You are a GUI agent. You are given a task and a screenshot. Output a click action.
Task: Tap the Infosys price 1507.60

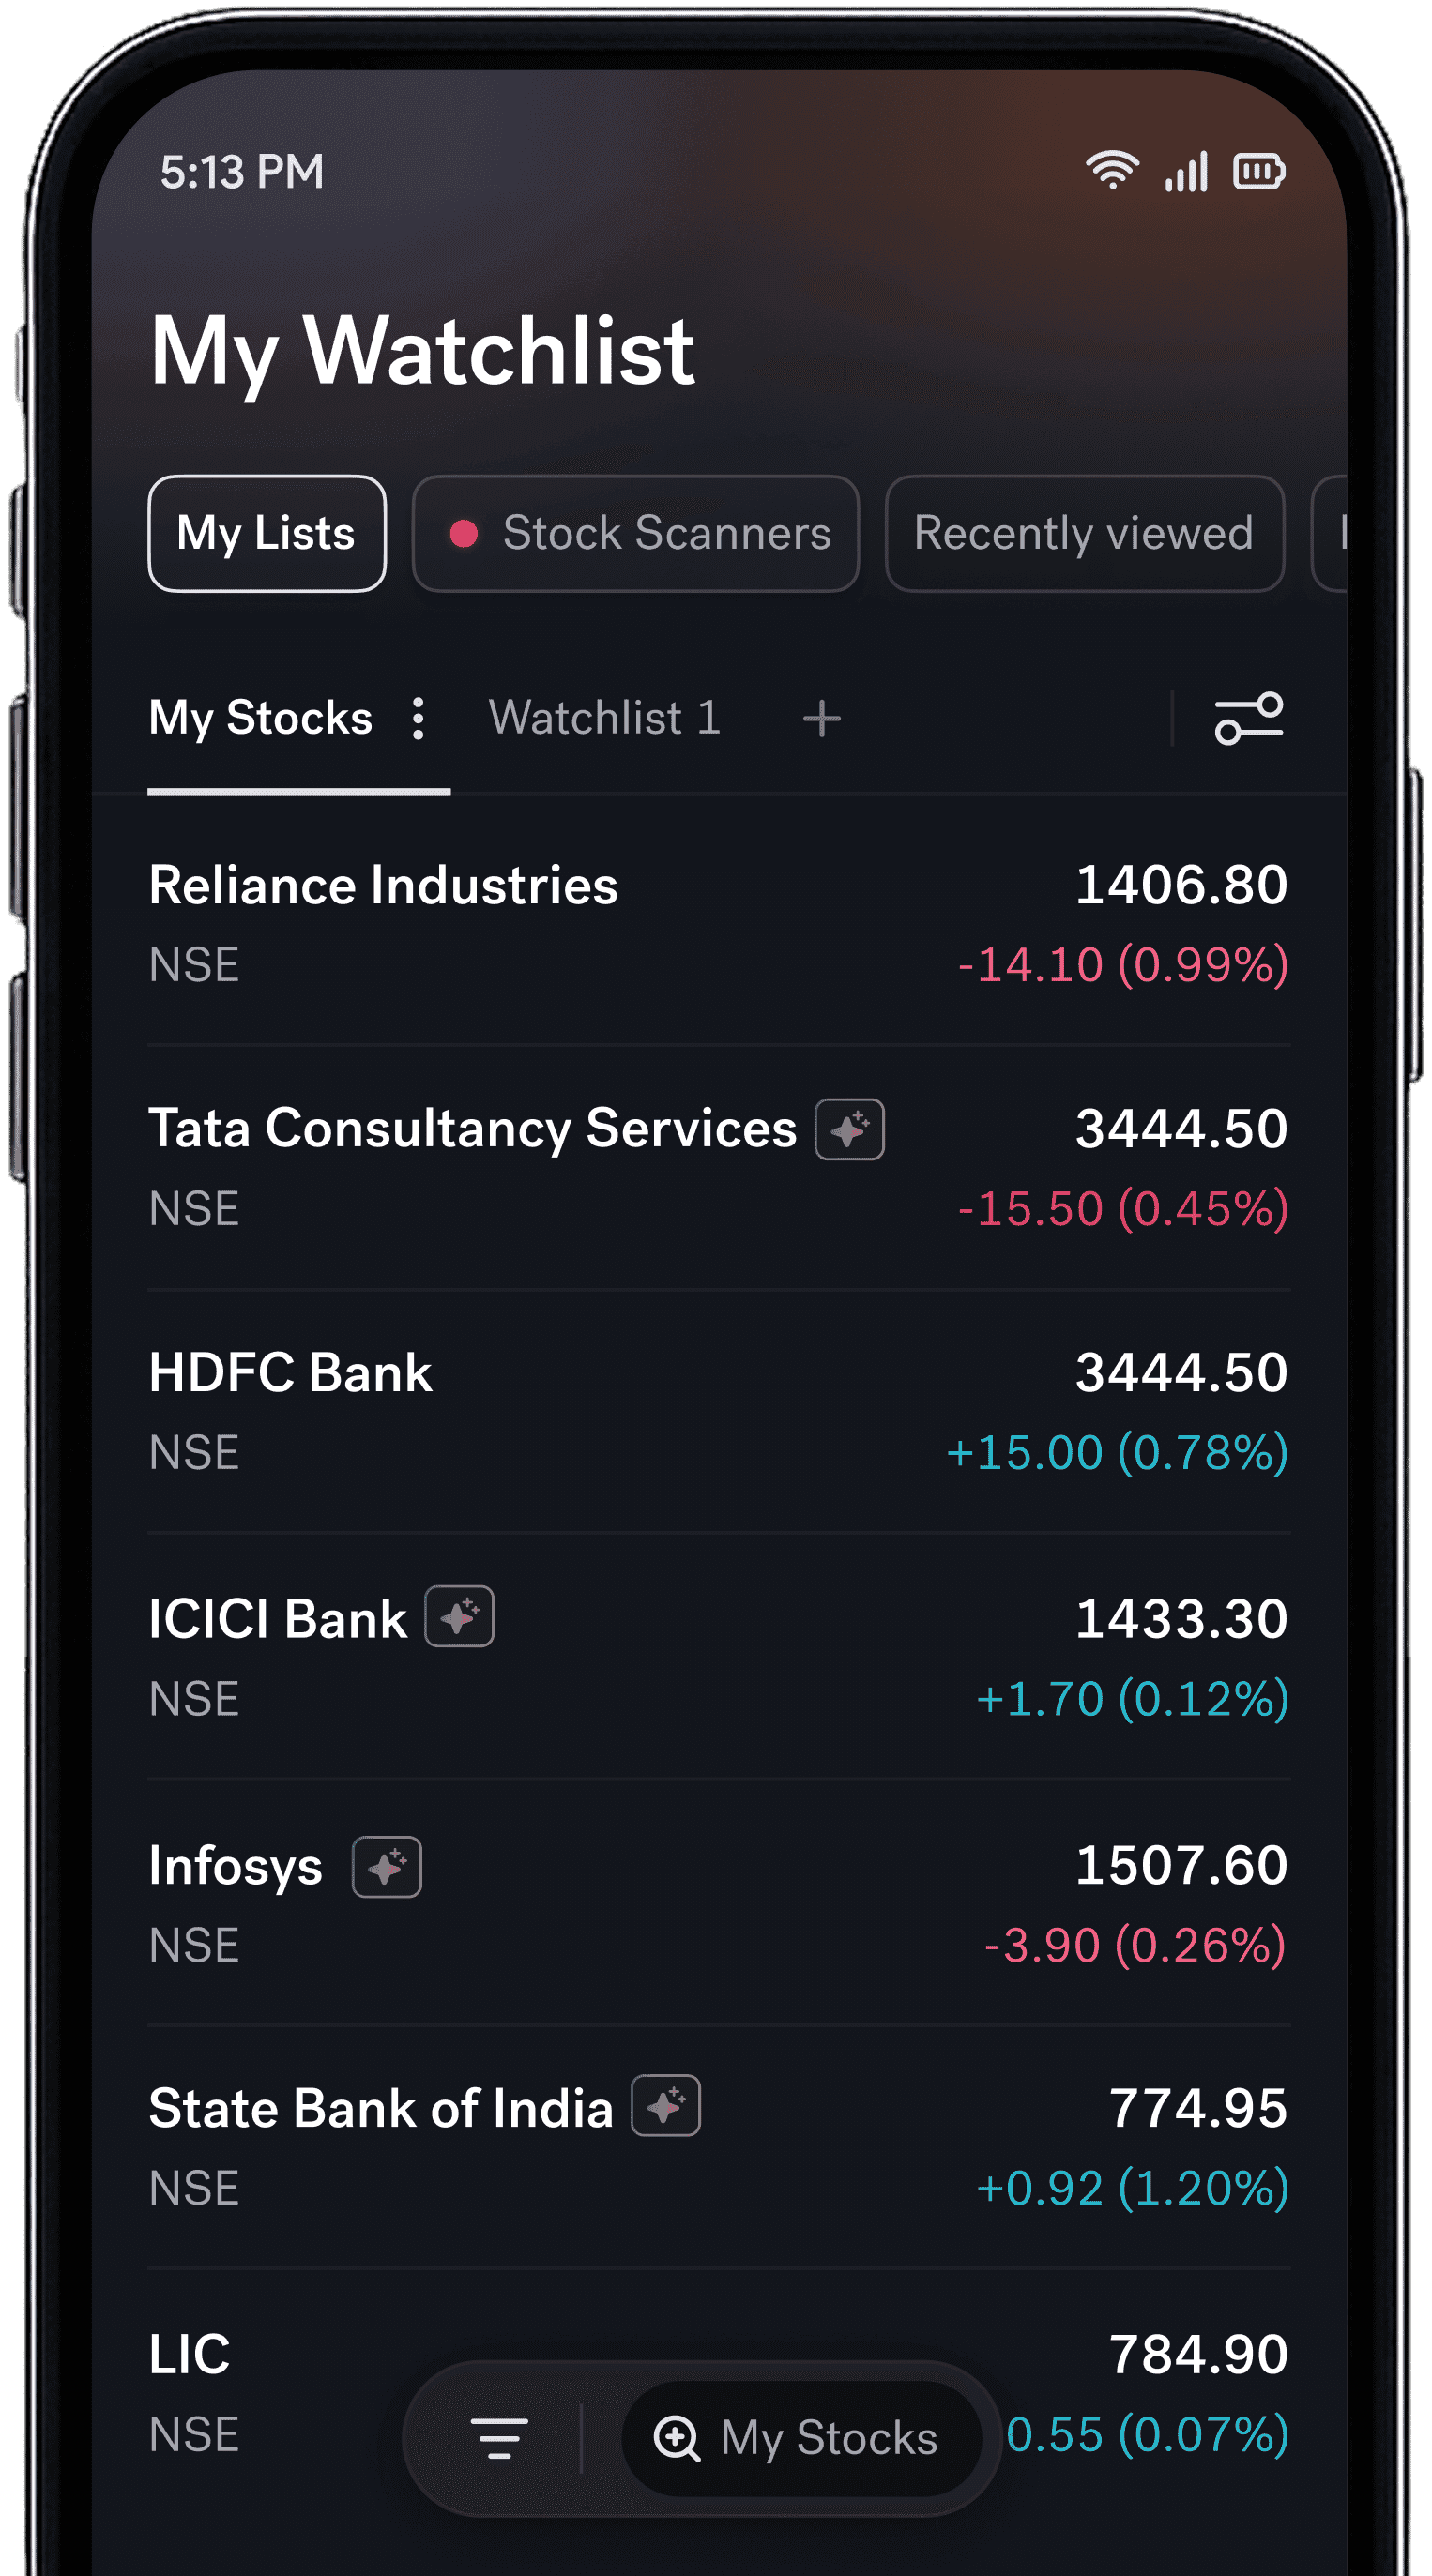pyautogui.click(x=1181, y=1866)
